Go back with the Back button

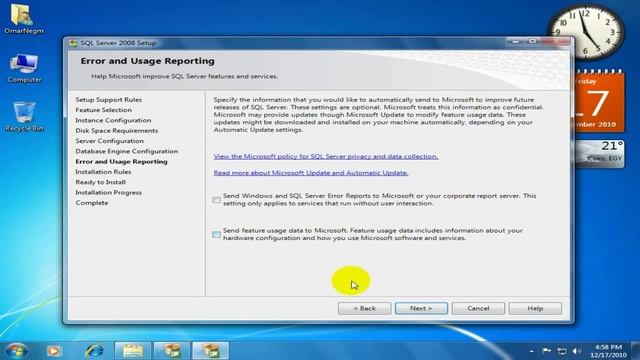(x=364, y=308)
